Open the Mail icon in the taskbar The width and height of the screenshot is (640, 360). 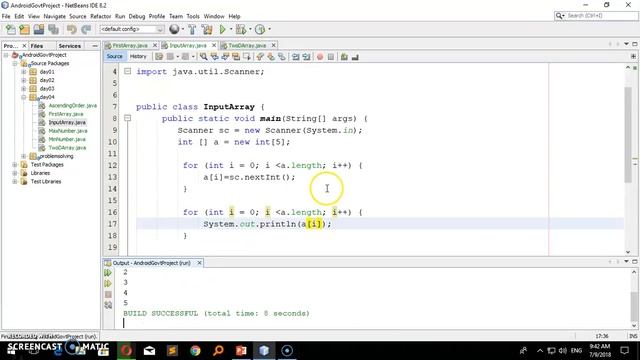point(149,350)
